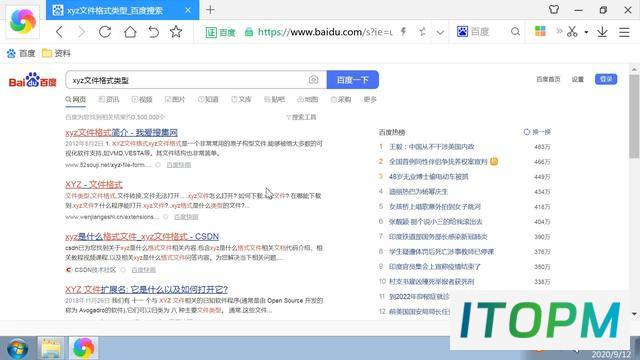Viewport: 640px width, 360px height.
Task: Reload the page with the refresh icon
Action: pyautogui.click(x=105, y=31)
